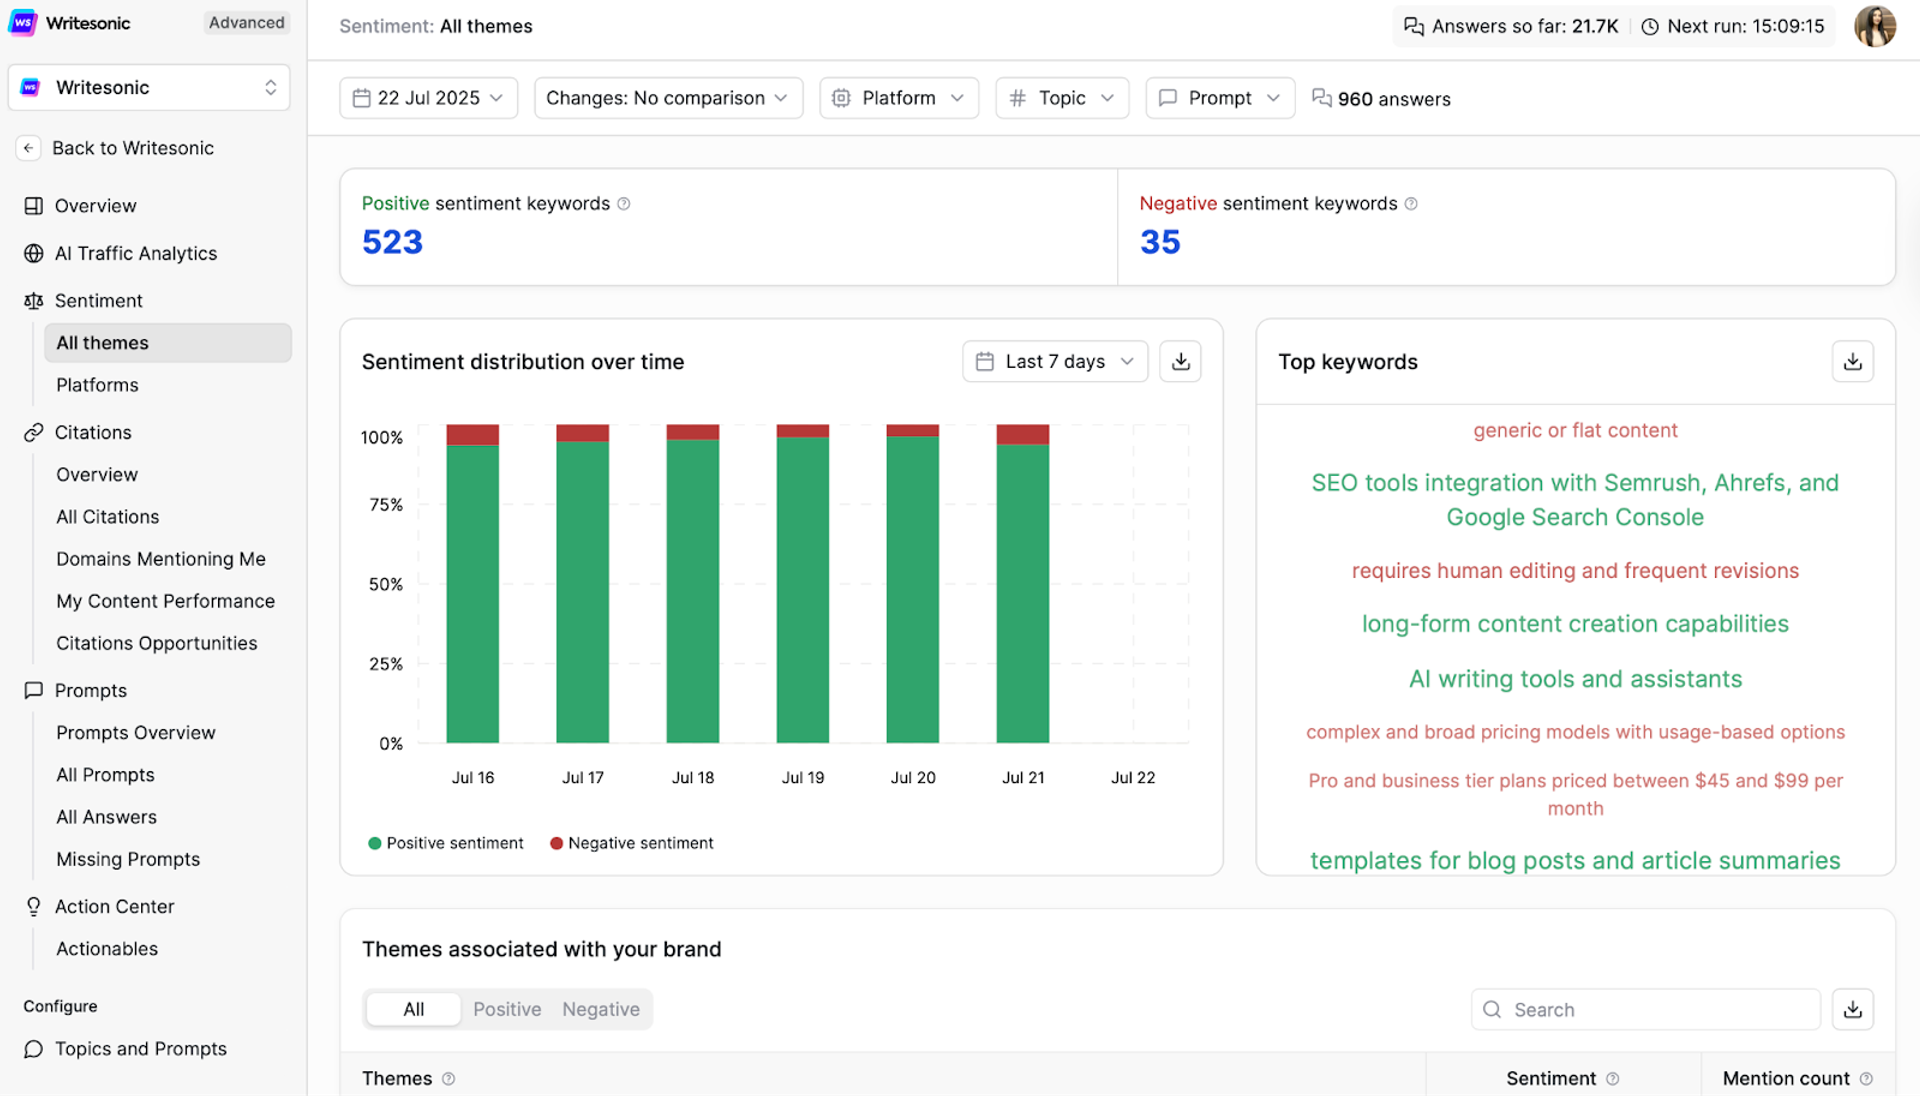Open Prompts Overview page
1920x1096 pixels.
136,733
